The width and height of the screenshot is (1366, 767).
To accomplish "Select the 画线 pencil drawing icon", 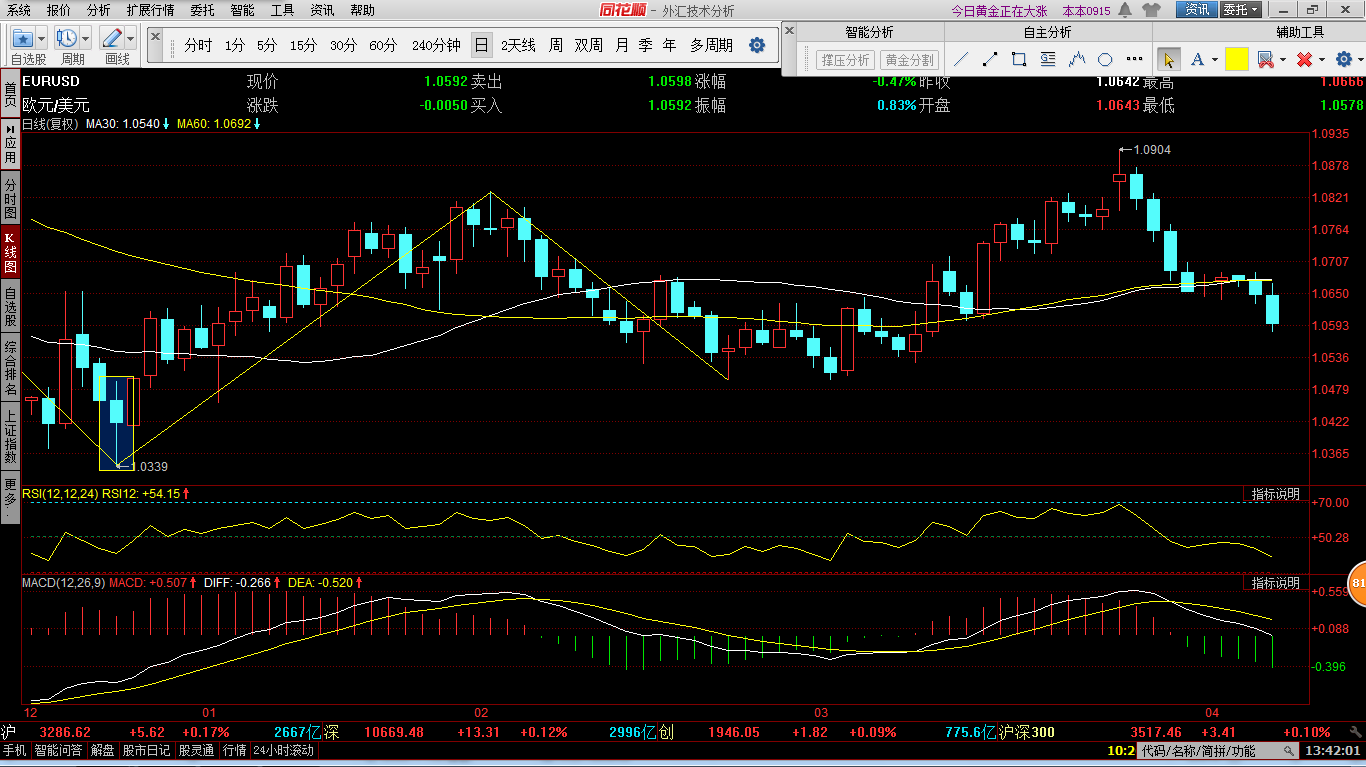I will coord(112,39).
